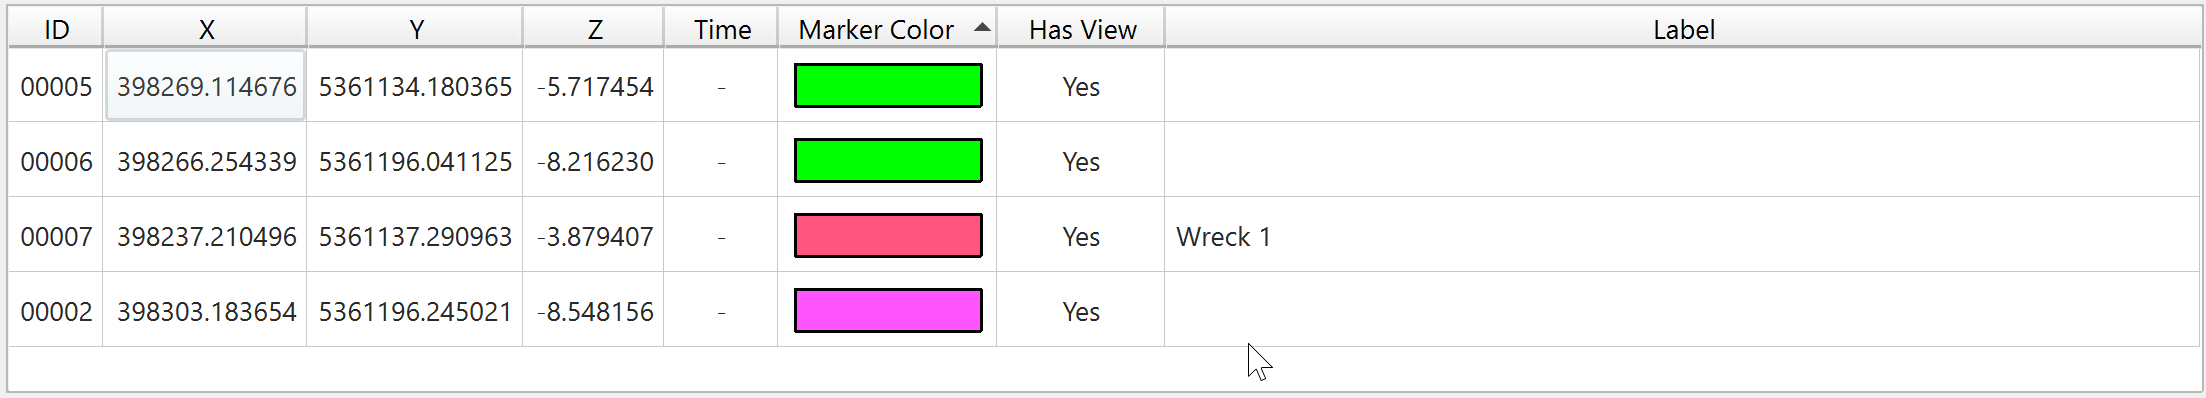Viewport: 2206px width, 398px height.
Task: Sort by X column header
Action: [205, 29]
